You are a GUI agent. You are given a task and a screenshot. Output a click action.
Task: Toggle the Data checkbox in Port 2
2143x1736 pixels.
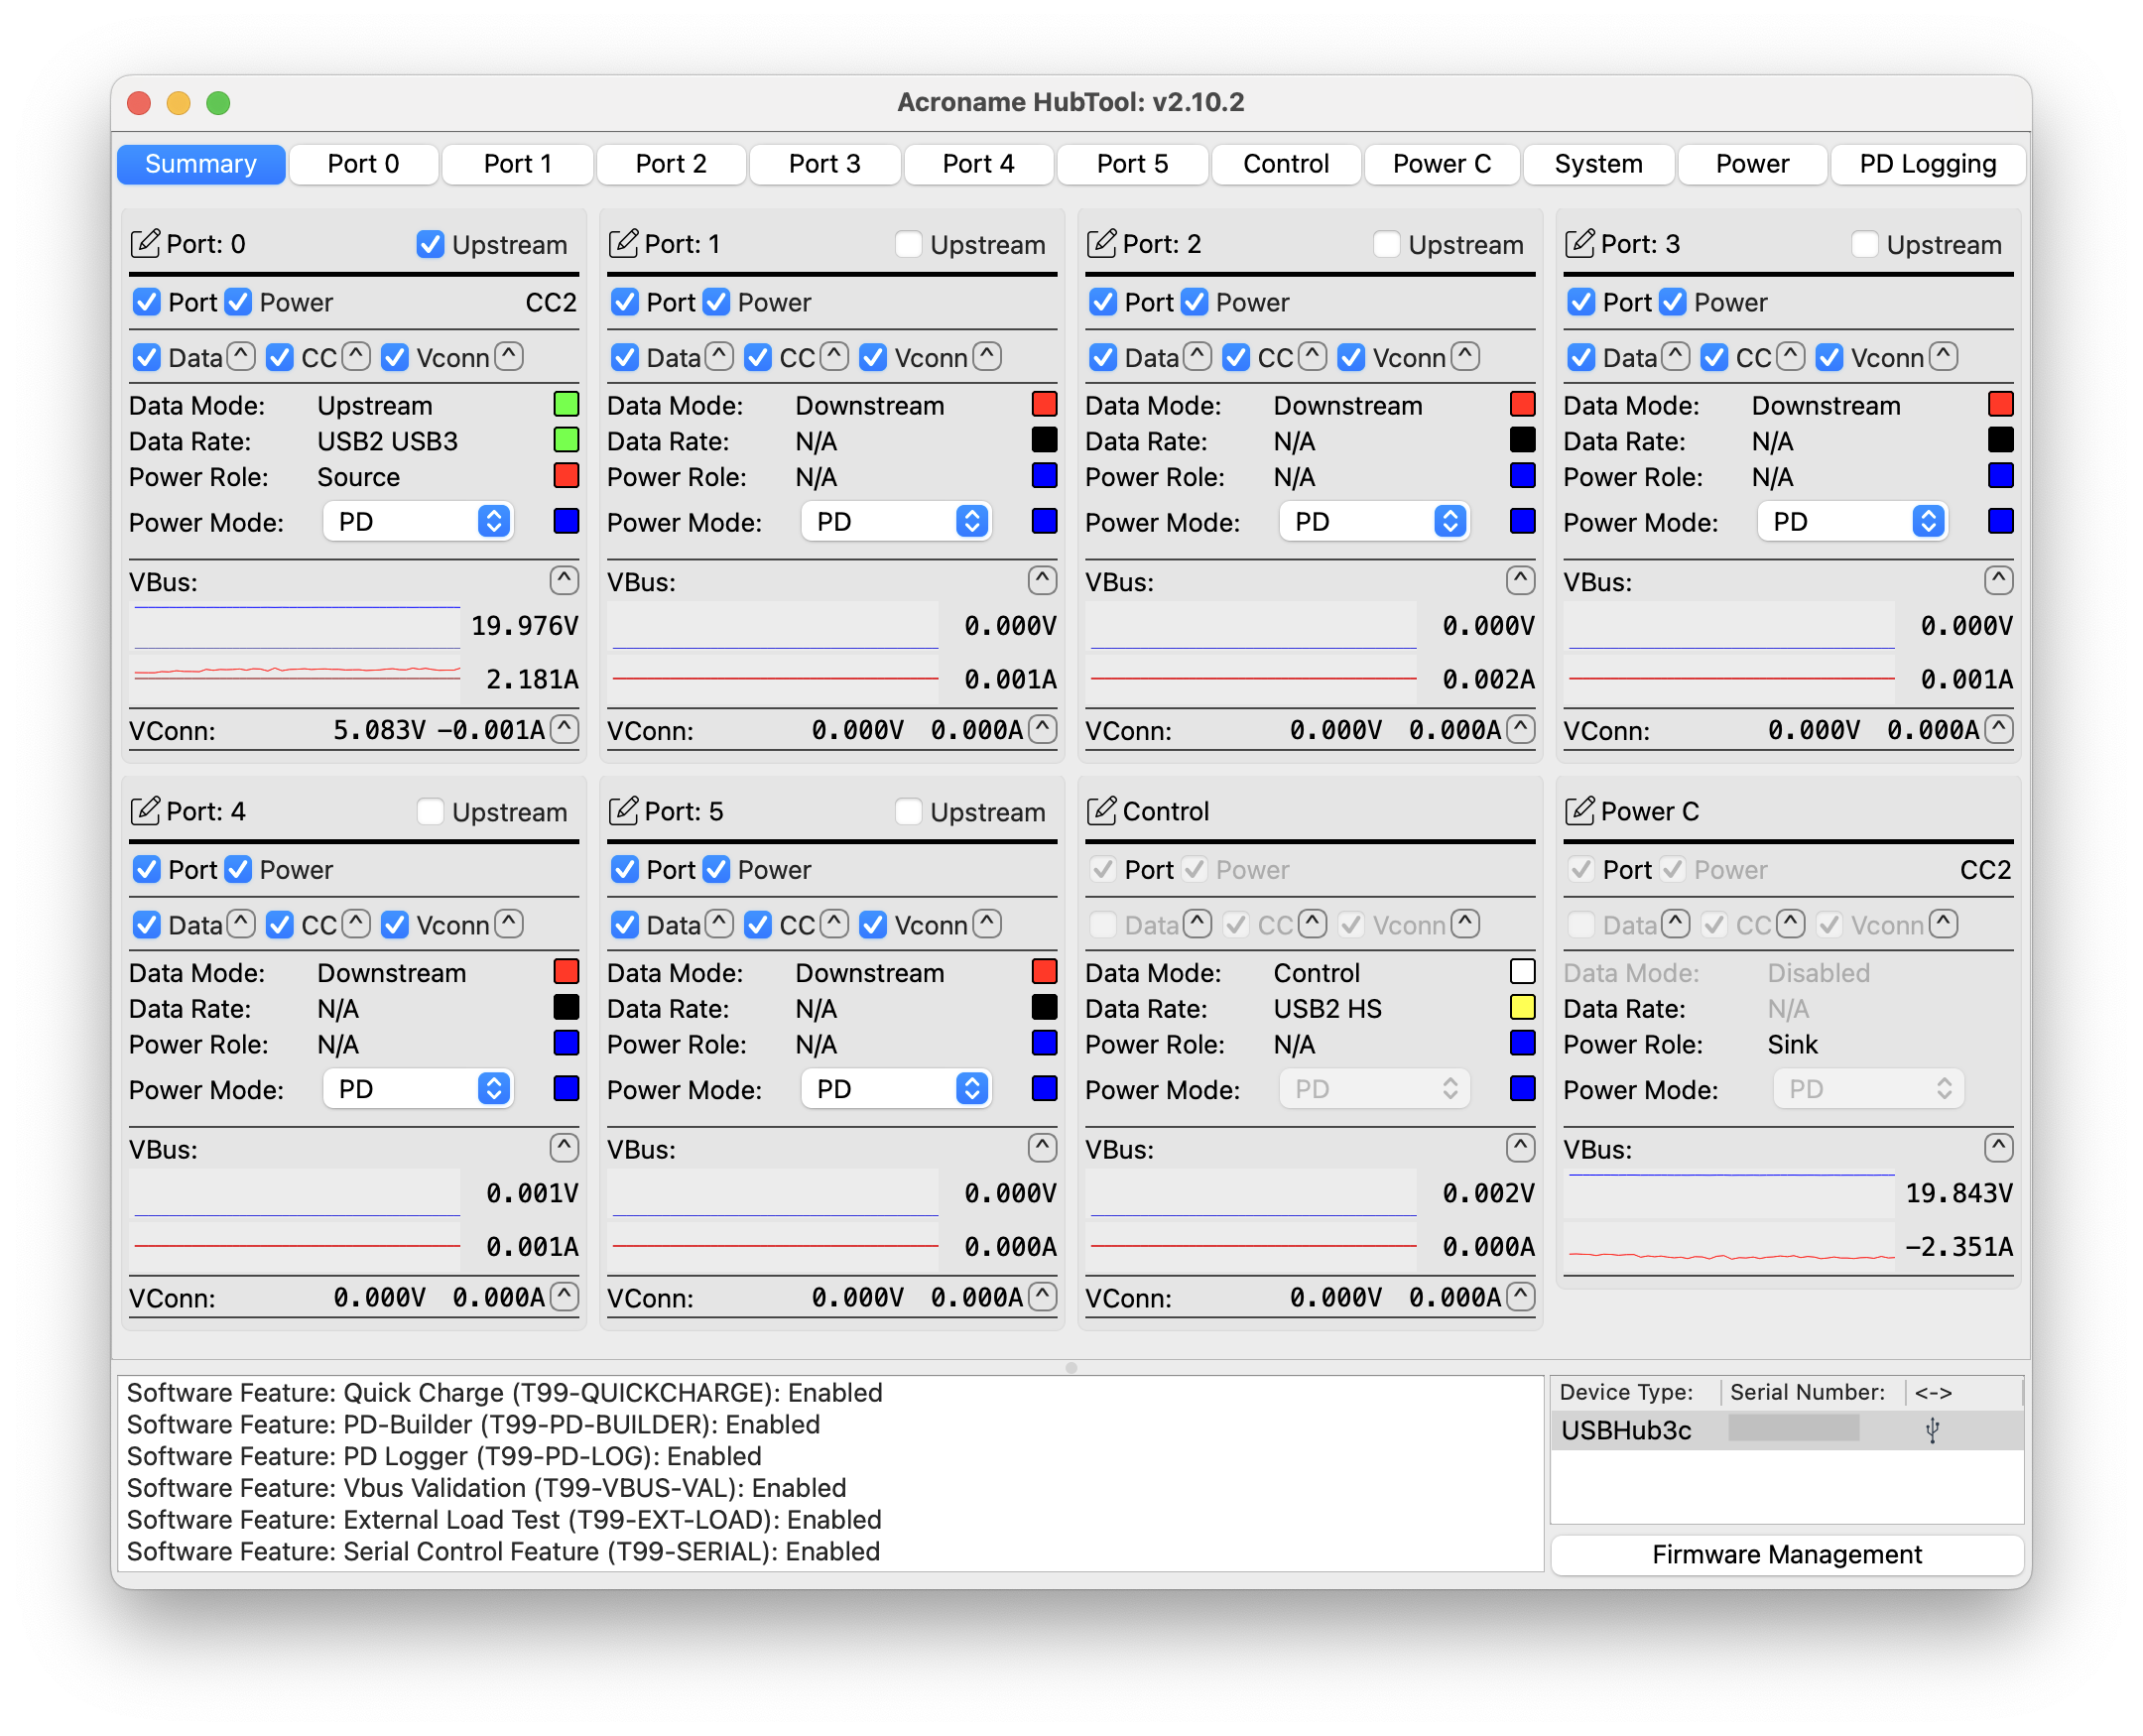(1103, 357)
